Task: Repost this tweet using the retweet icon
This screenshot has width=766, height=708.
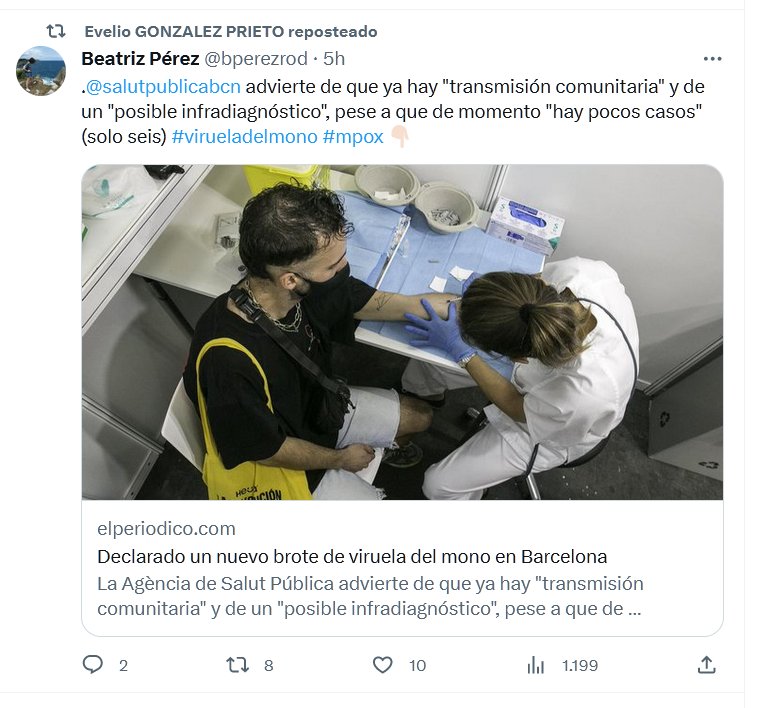Action: point(237,665)
